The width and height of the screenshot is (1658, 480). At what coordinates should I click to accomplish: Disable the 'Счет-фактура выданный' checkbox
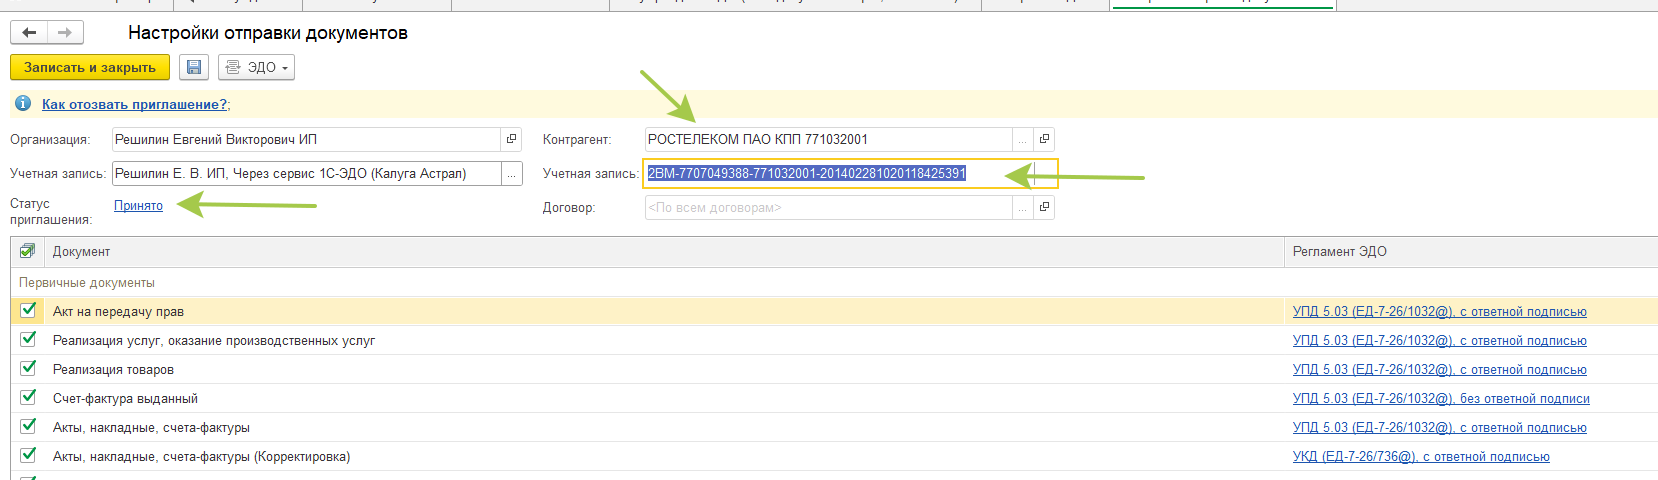click(x=28, y=398)
